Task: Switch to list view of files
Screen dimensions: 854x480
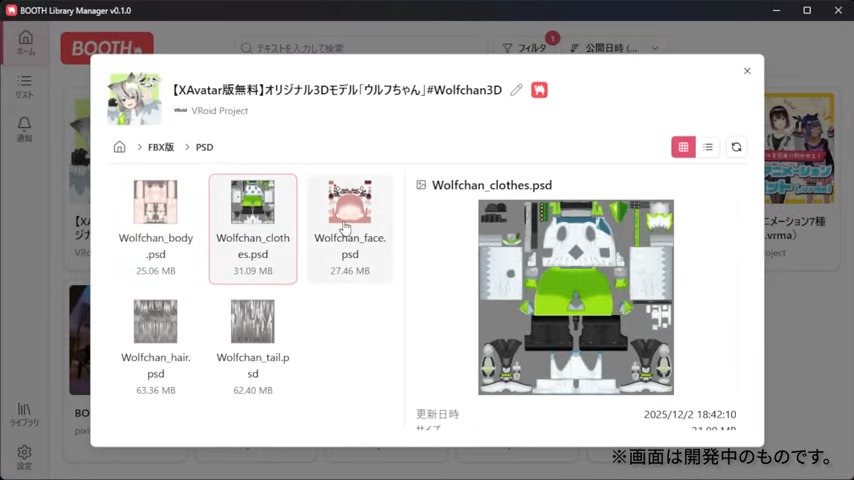Action: [x=708, y=147]
